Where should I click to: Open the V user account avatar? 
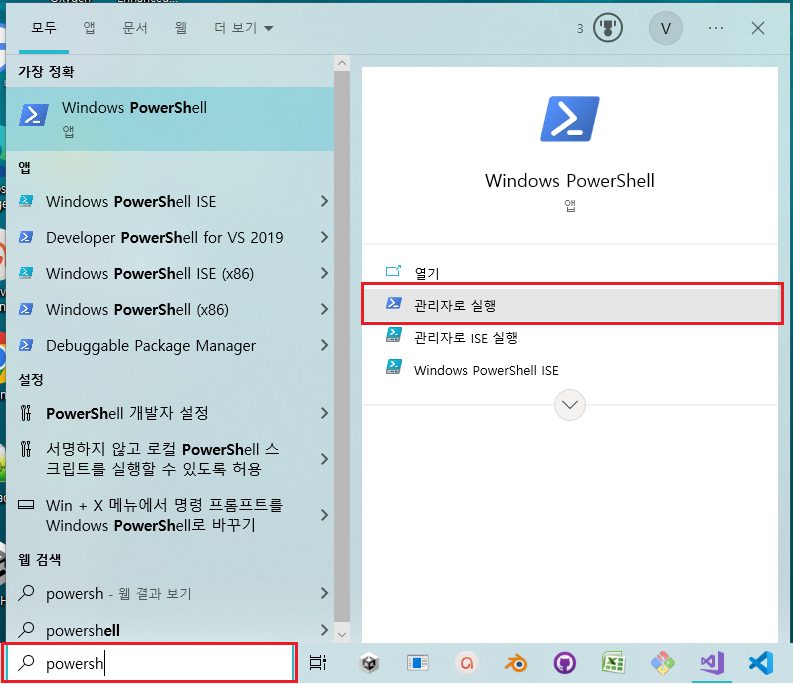[x=666, y=28]
